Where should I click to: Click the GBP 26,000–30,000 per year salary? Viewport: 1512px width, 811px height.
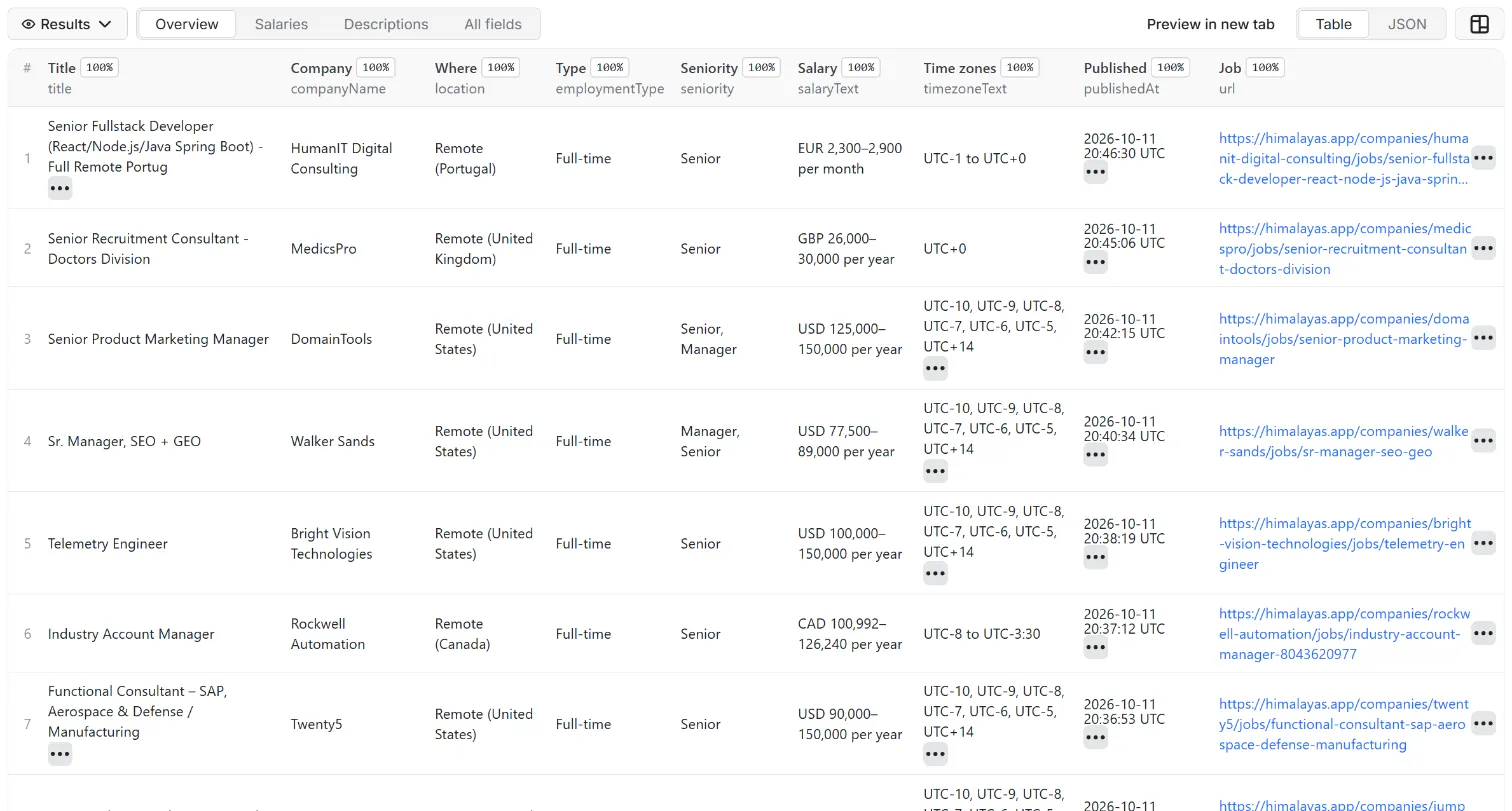click(846, 248)
